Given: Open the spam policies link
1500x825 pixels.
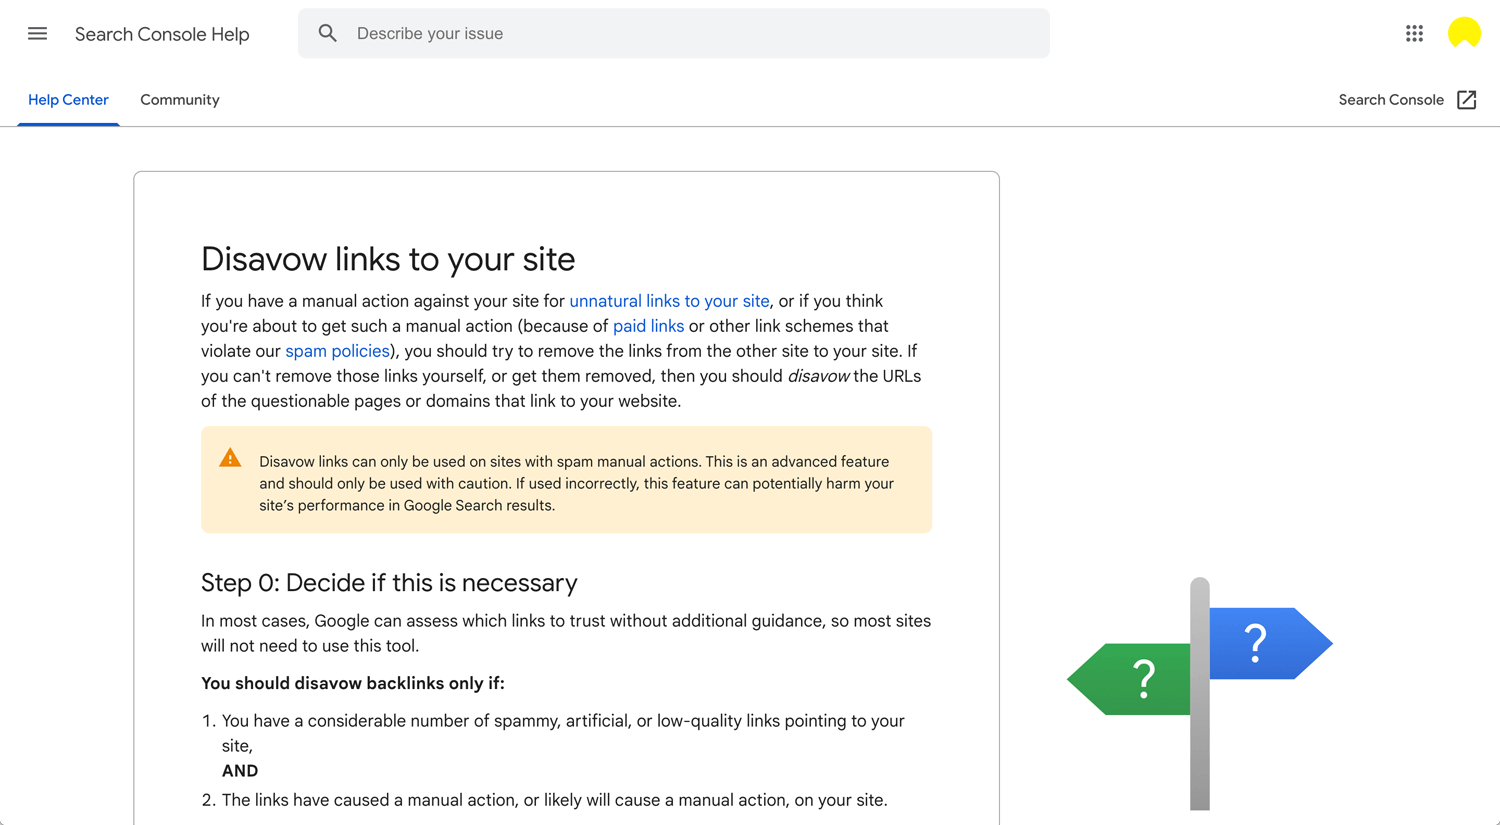Looking at the screenshot, I should (337, 351).
